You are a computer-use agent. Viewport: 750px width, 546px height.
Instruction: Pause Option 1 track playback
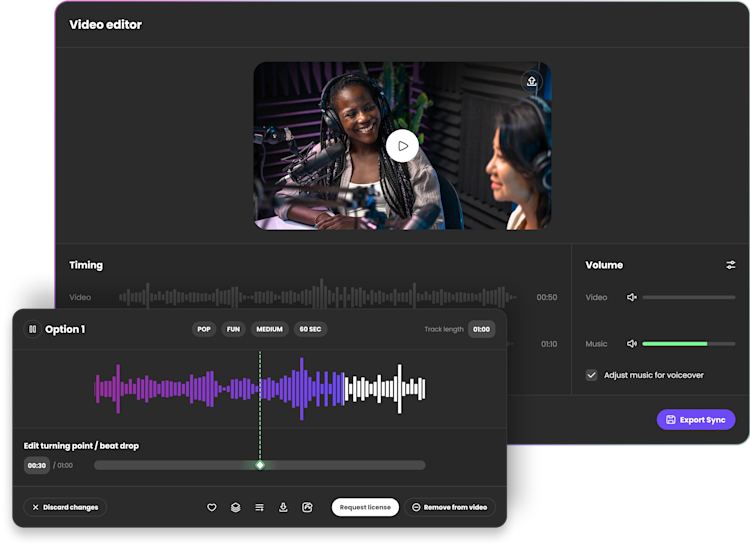(33, 329)
